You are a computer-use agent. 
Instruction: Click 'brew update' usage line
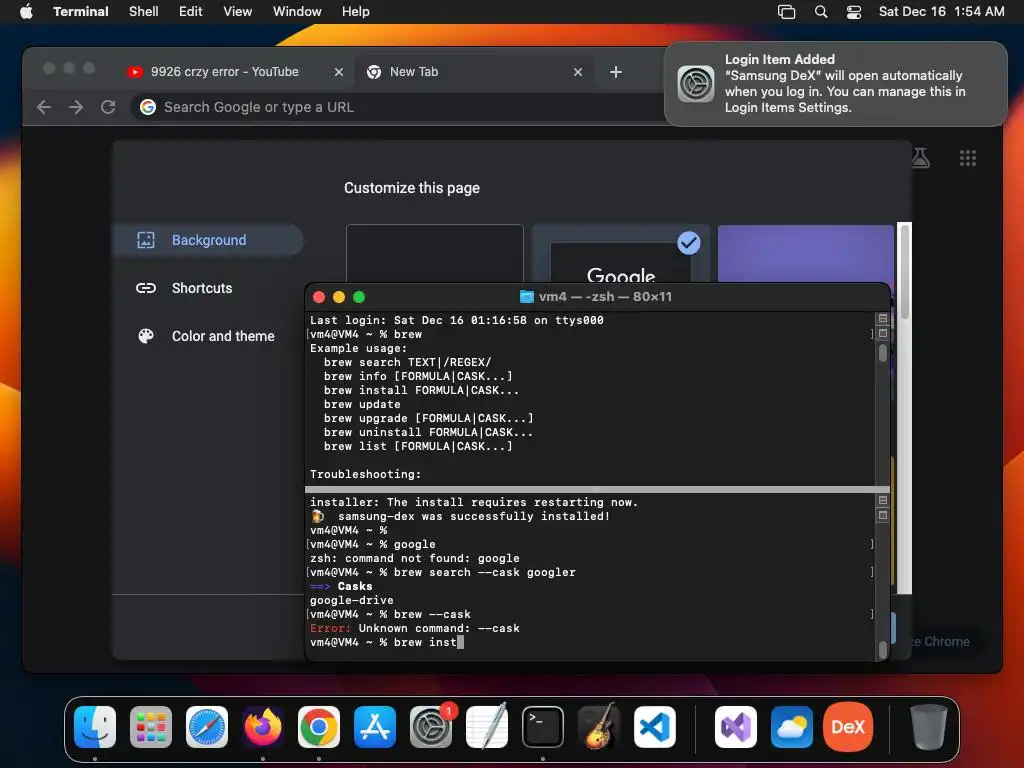point(362,404)
